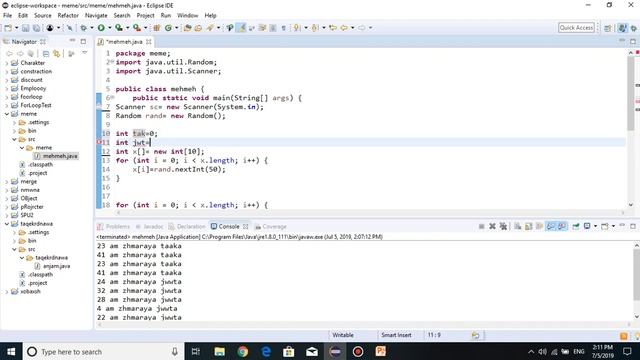640x360 pixels.
Task: Switch to the Declaration tab
Action: click(x=187, y=226)
